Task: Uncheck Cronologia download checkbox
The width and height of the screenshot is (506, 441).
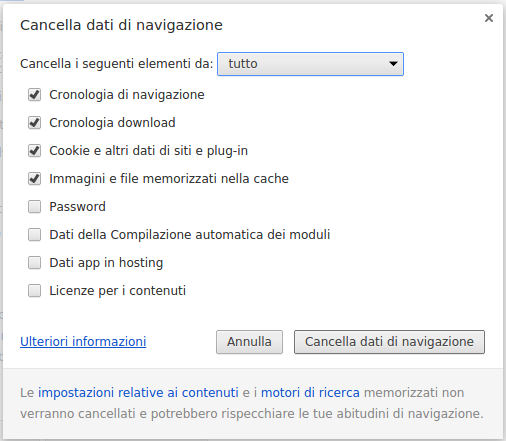Action: coord(35,123)
